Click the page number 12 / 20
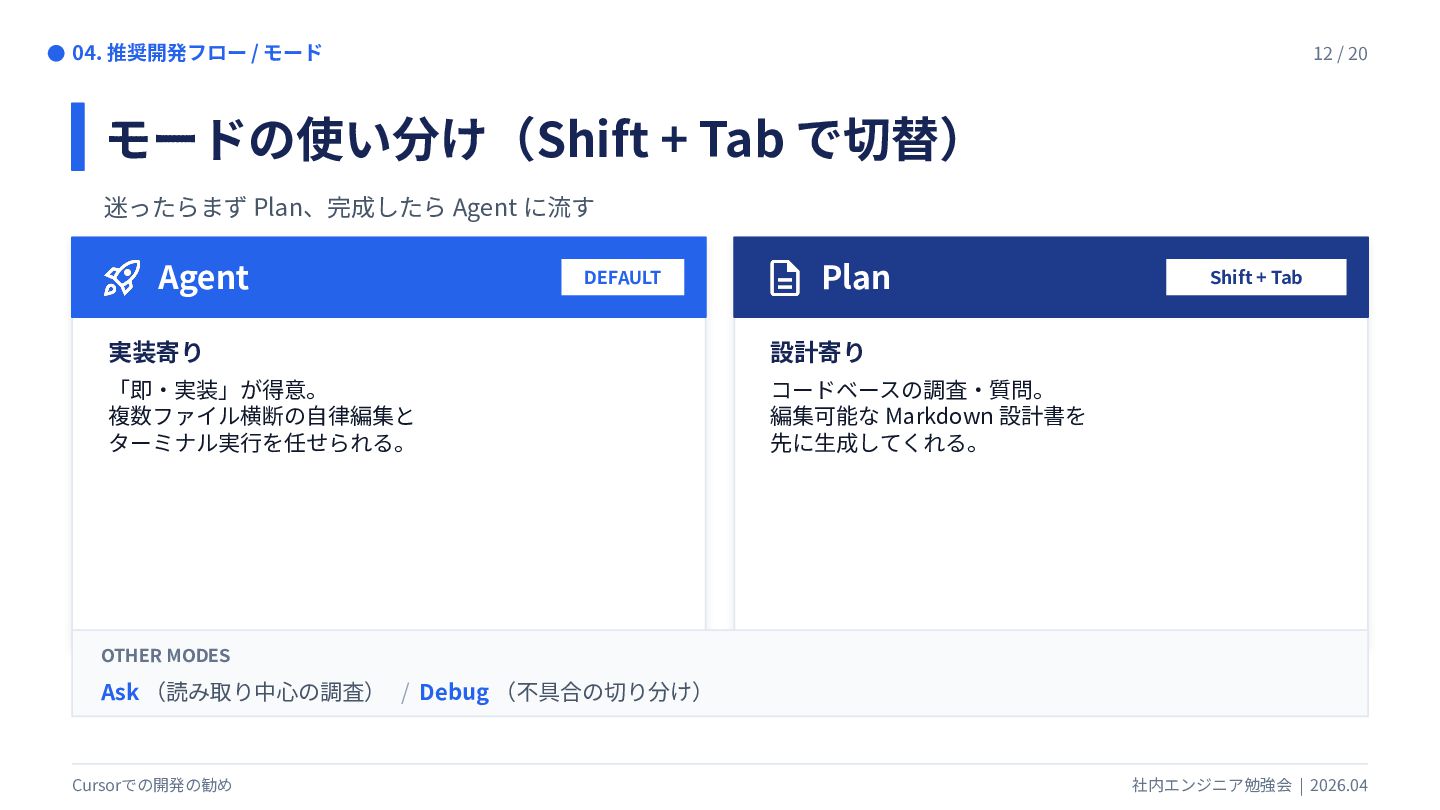This screenshot has width=1440, height=810. [x=1340, y=54]
